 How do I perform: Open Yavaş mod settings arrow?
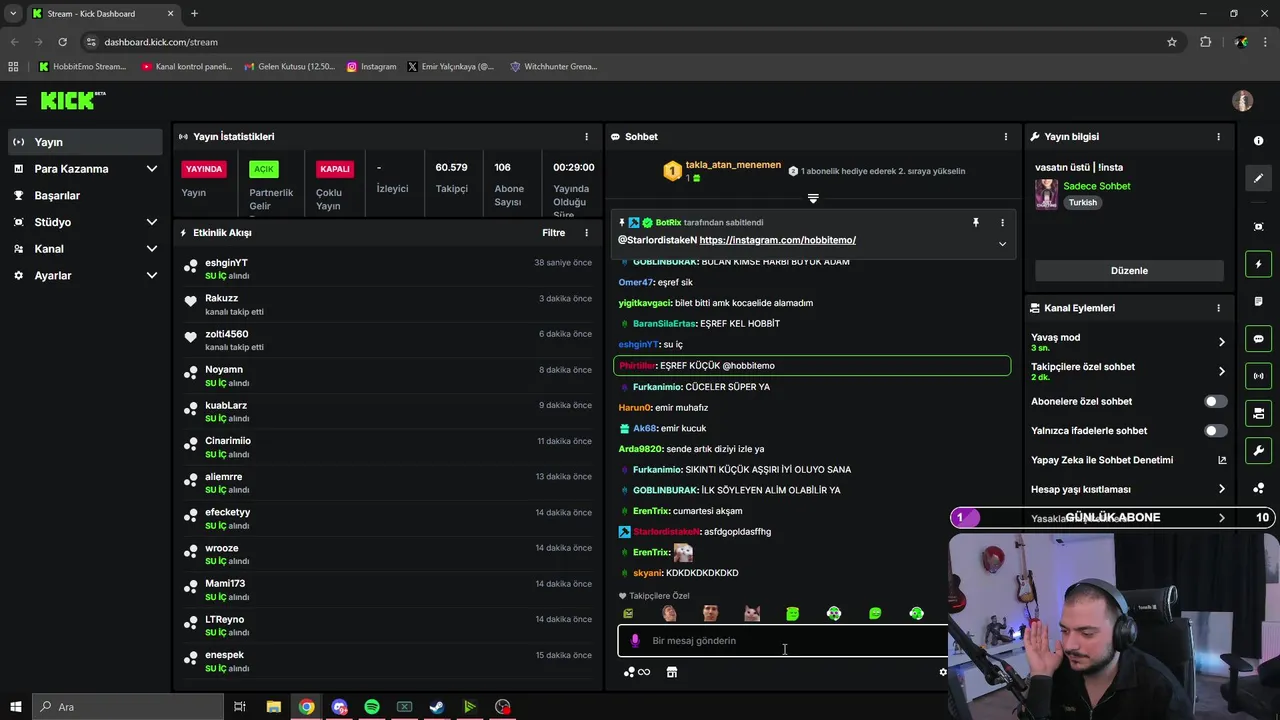pyautogui.click(x=1221, y=342)
